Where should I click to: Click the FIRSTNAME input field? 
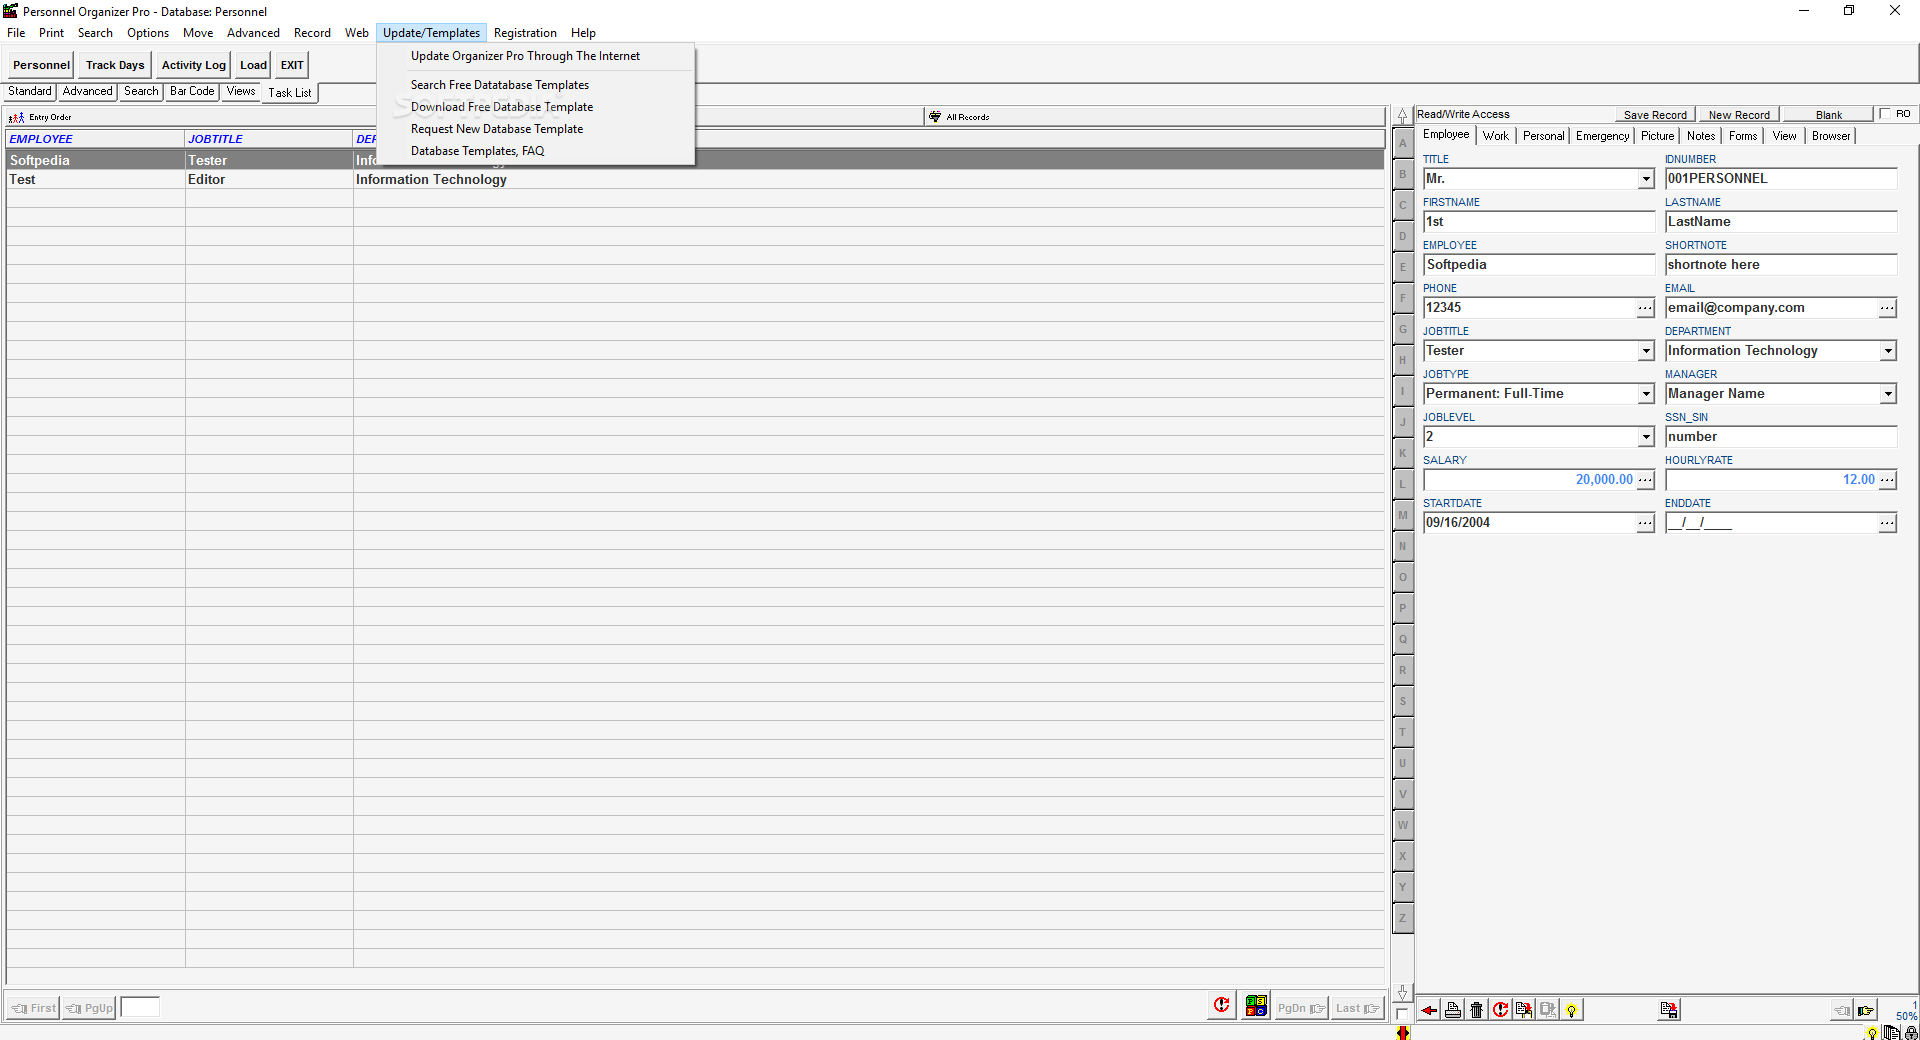click(x=1539, y=222)
